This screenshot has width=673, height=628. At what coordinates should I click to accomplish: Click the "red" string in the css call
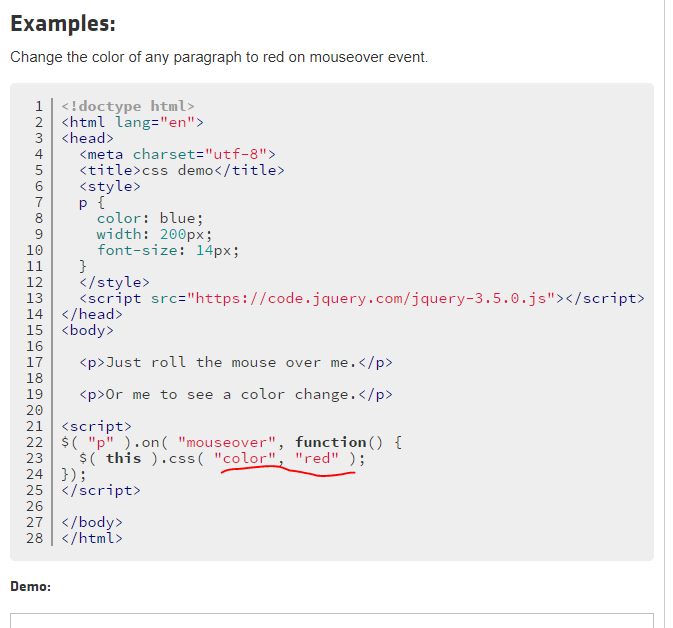click(317, 458)
